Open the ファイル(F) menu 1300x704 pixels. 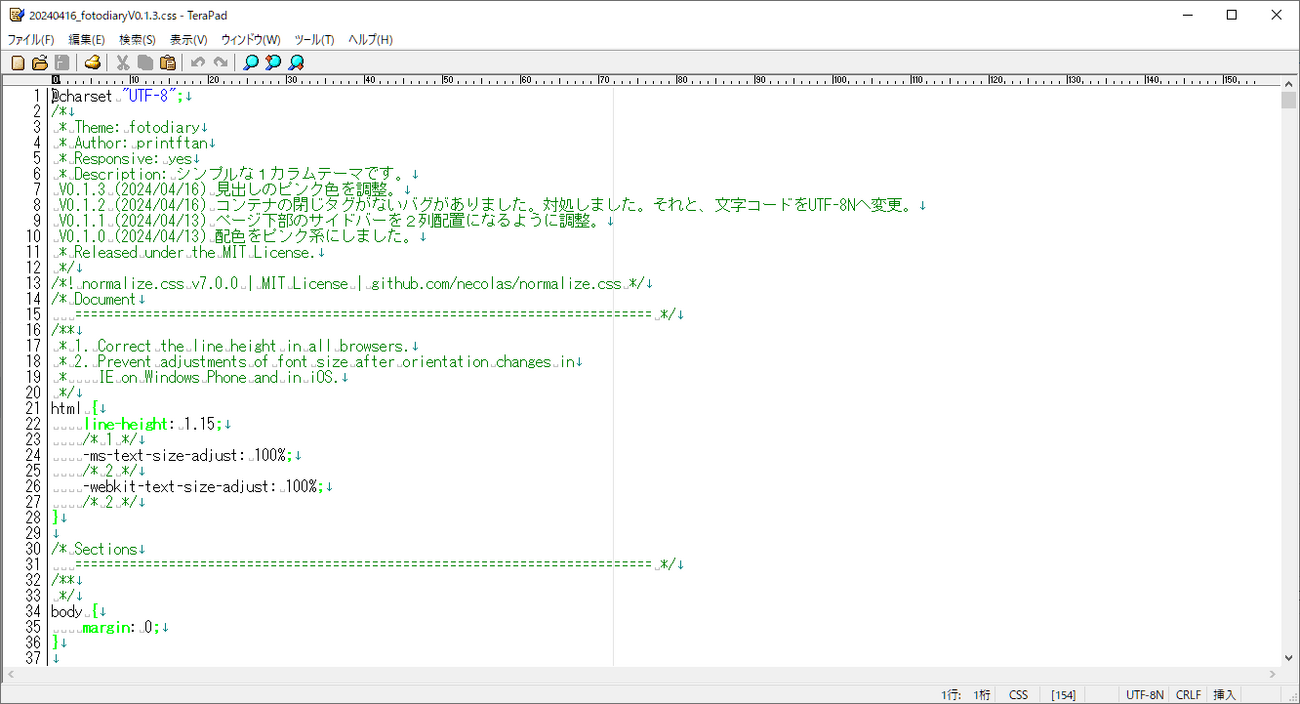(x=31, y=39)
